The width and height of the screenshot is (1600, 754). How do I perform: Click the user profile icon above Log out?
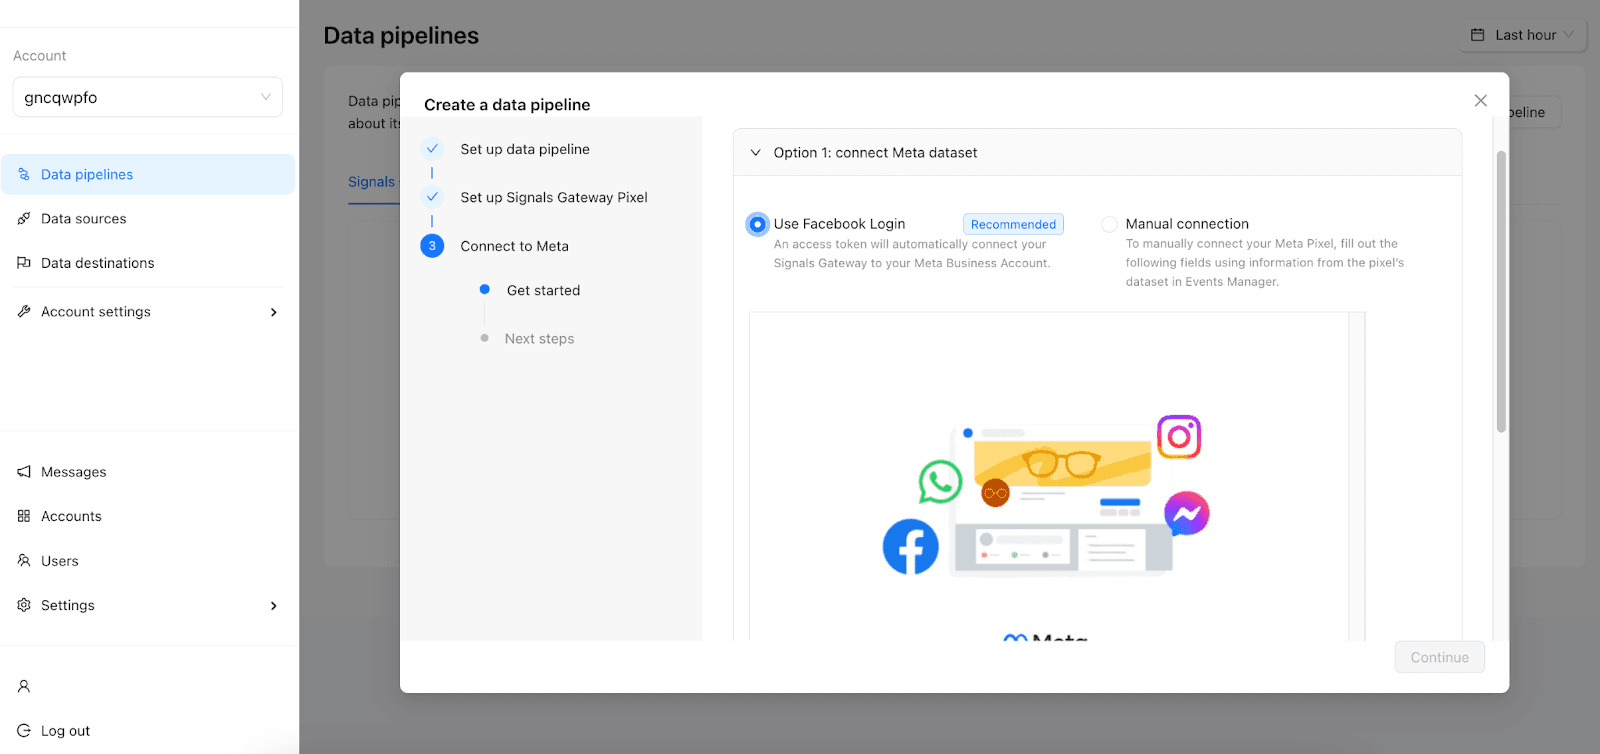(24, 686)
